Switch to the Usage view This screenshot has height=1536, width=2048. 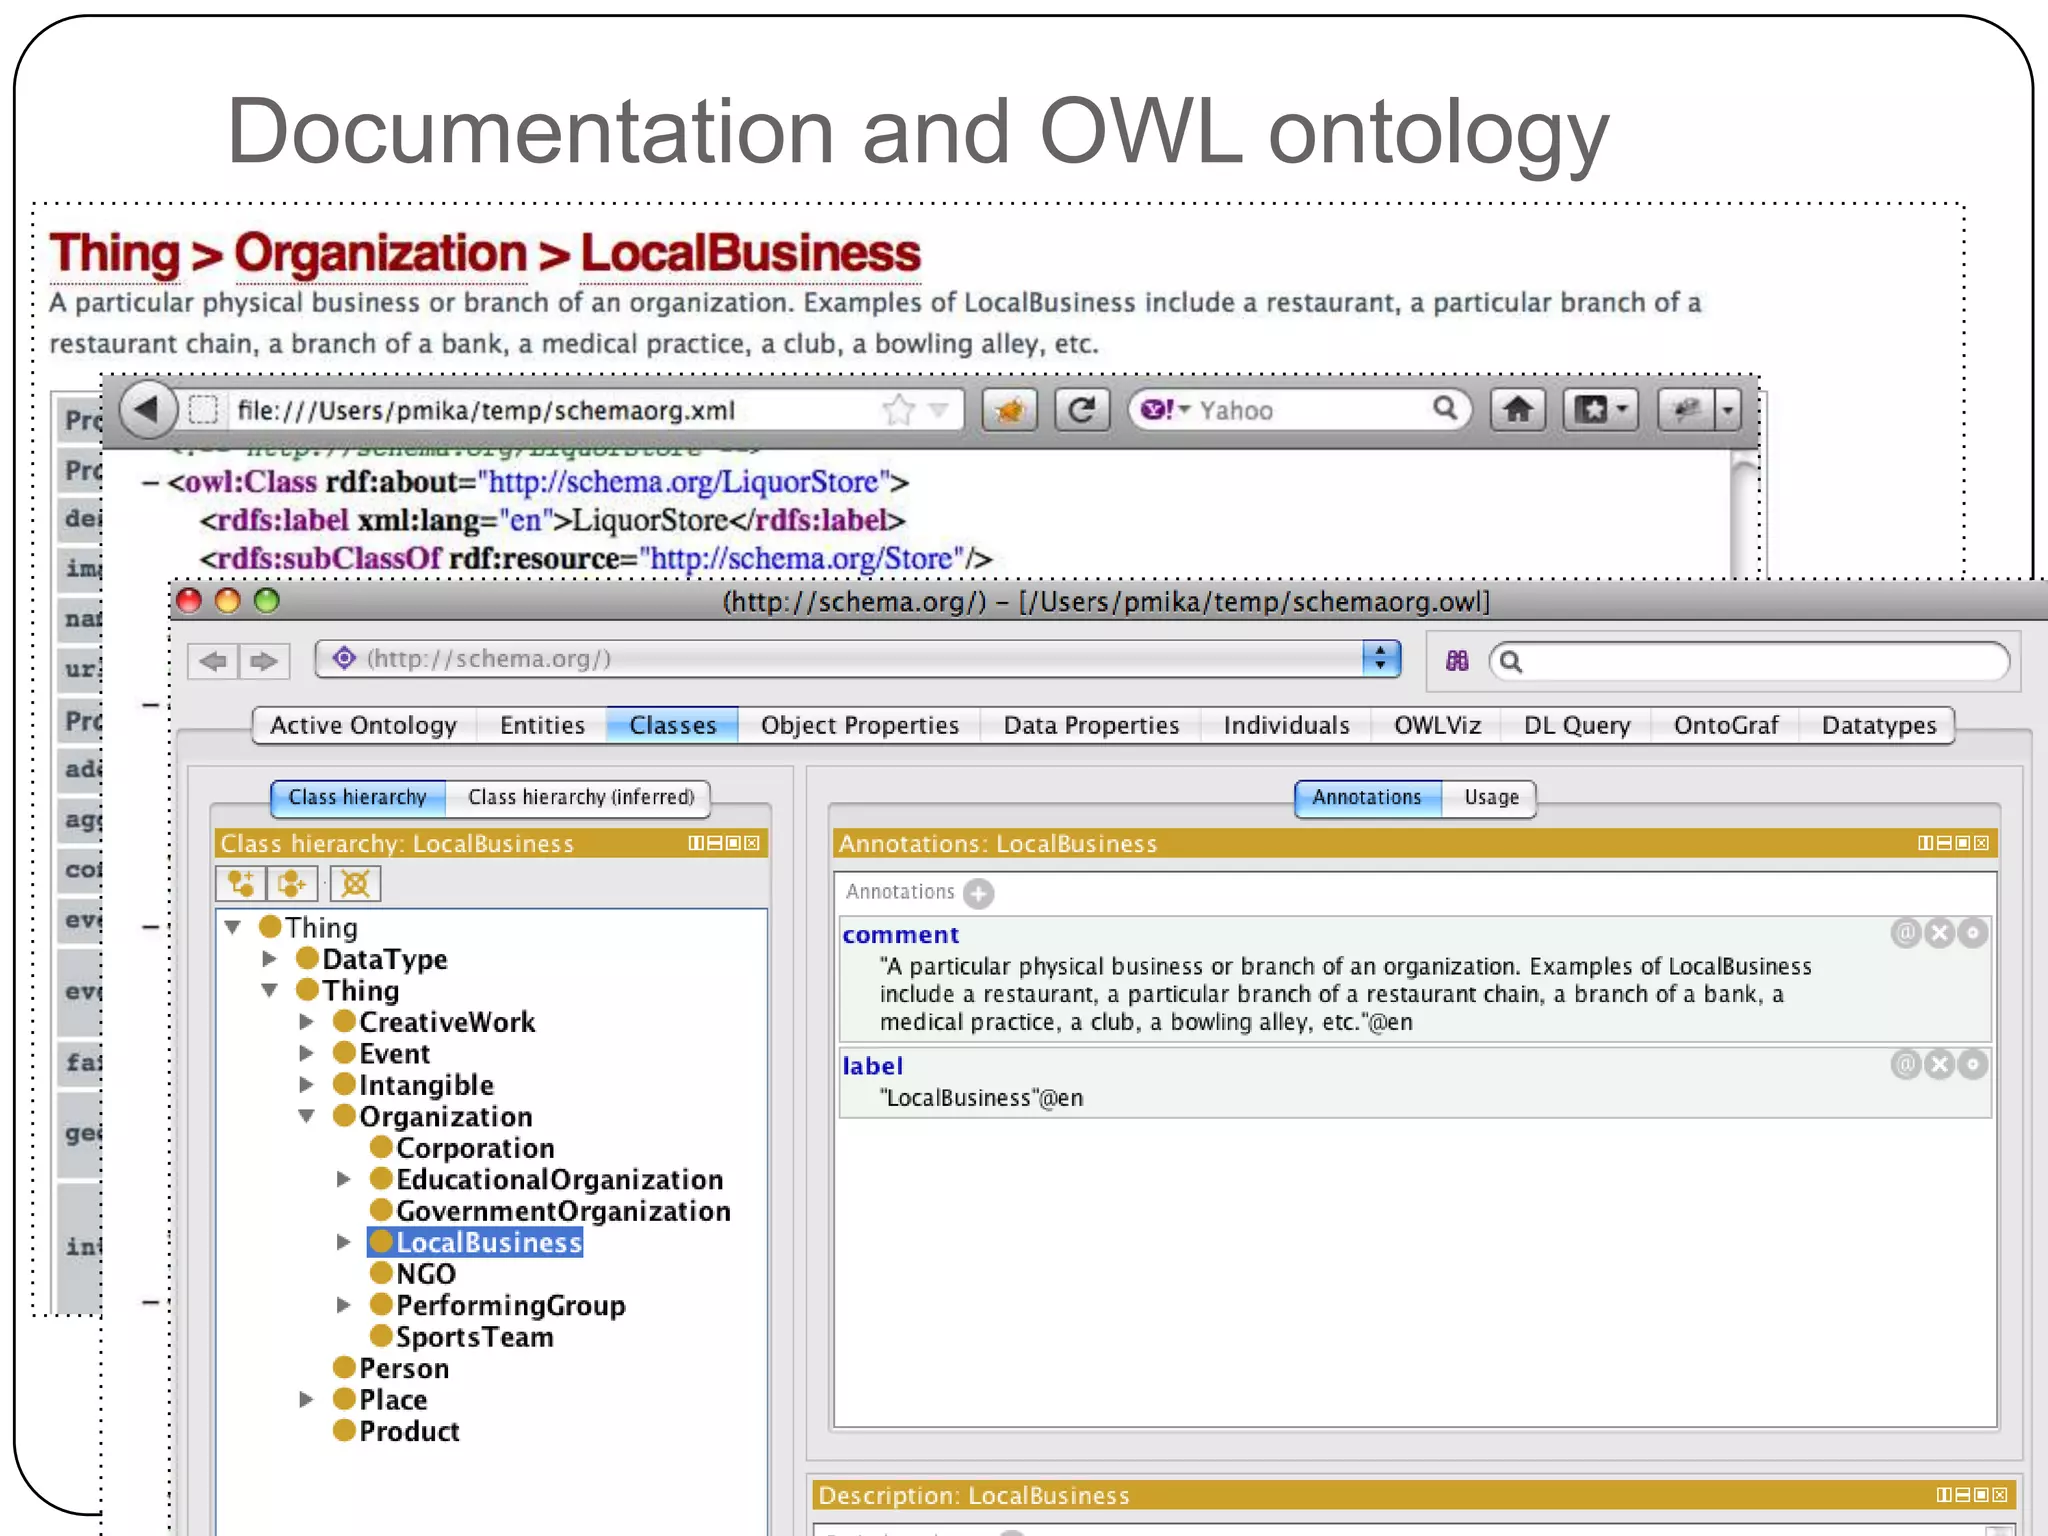[1491, 797]
